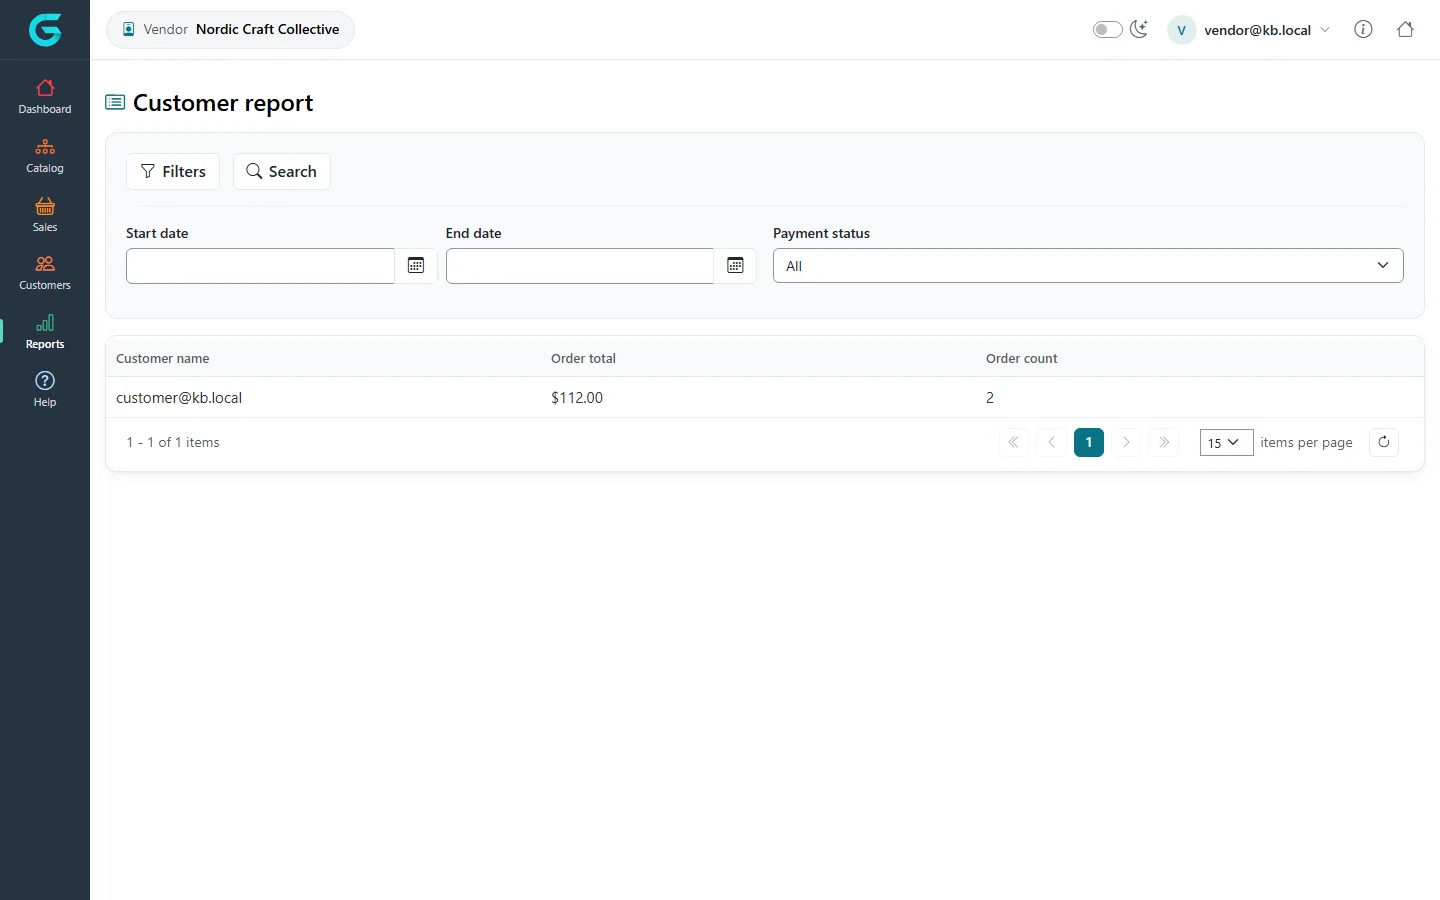Focus the End date input field

coord(580,266)
